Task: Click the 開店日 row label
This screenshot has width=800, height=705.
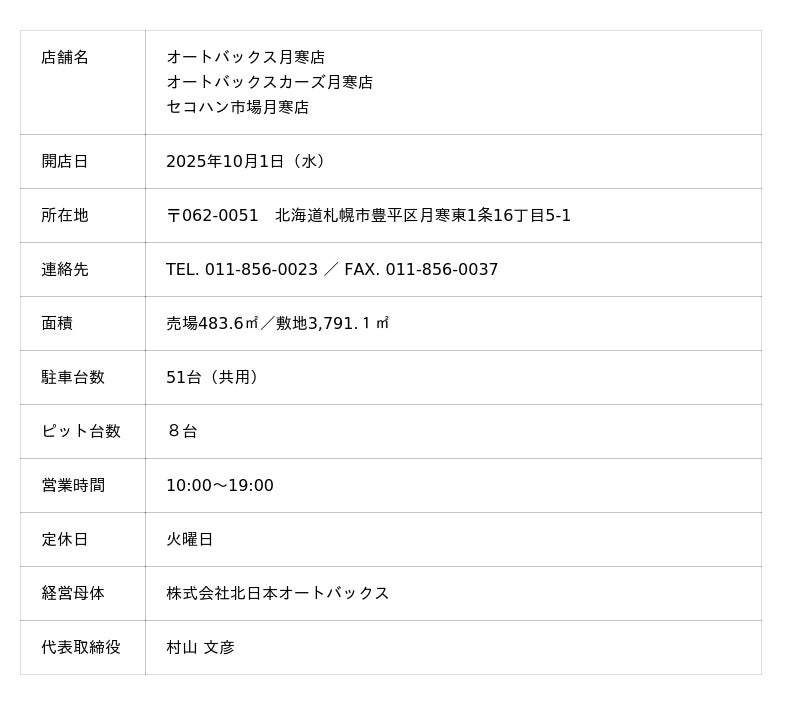Action: [65, 162]
